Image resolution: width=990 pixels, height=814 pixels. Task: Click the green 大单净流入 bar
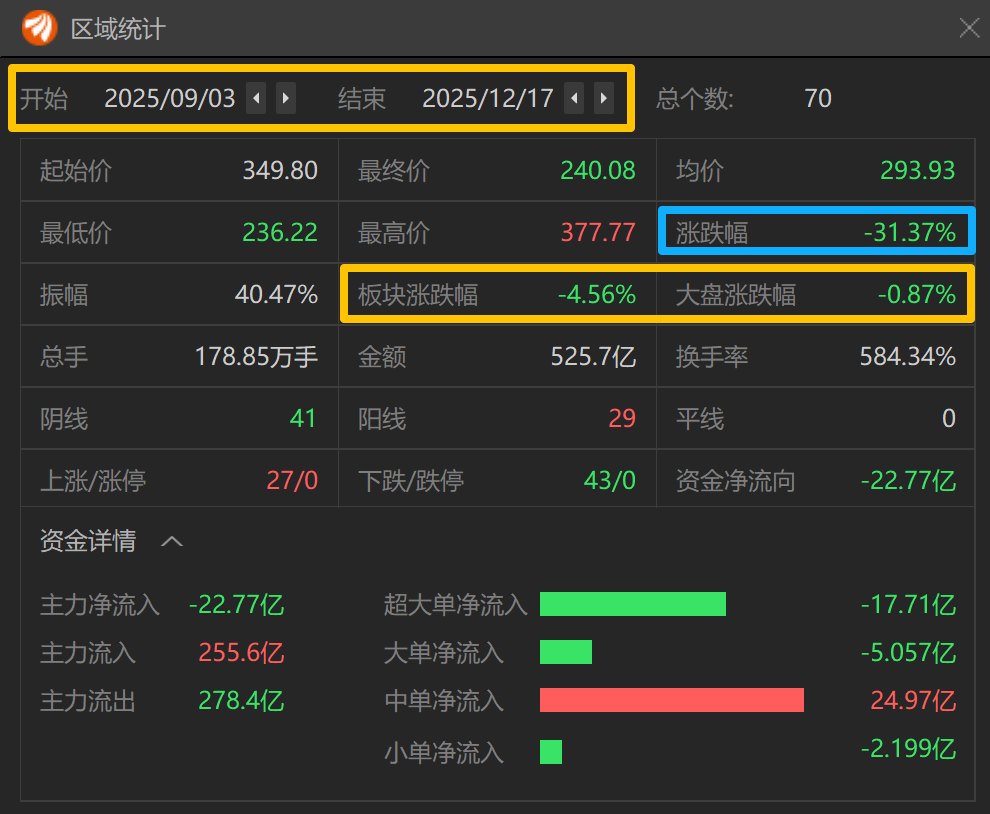pos(566,652)
